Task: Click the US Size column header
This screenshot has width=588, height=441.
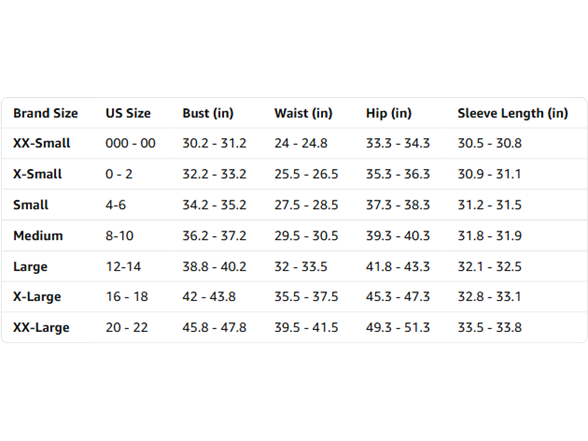Action: click(x=128, y=113)
